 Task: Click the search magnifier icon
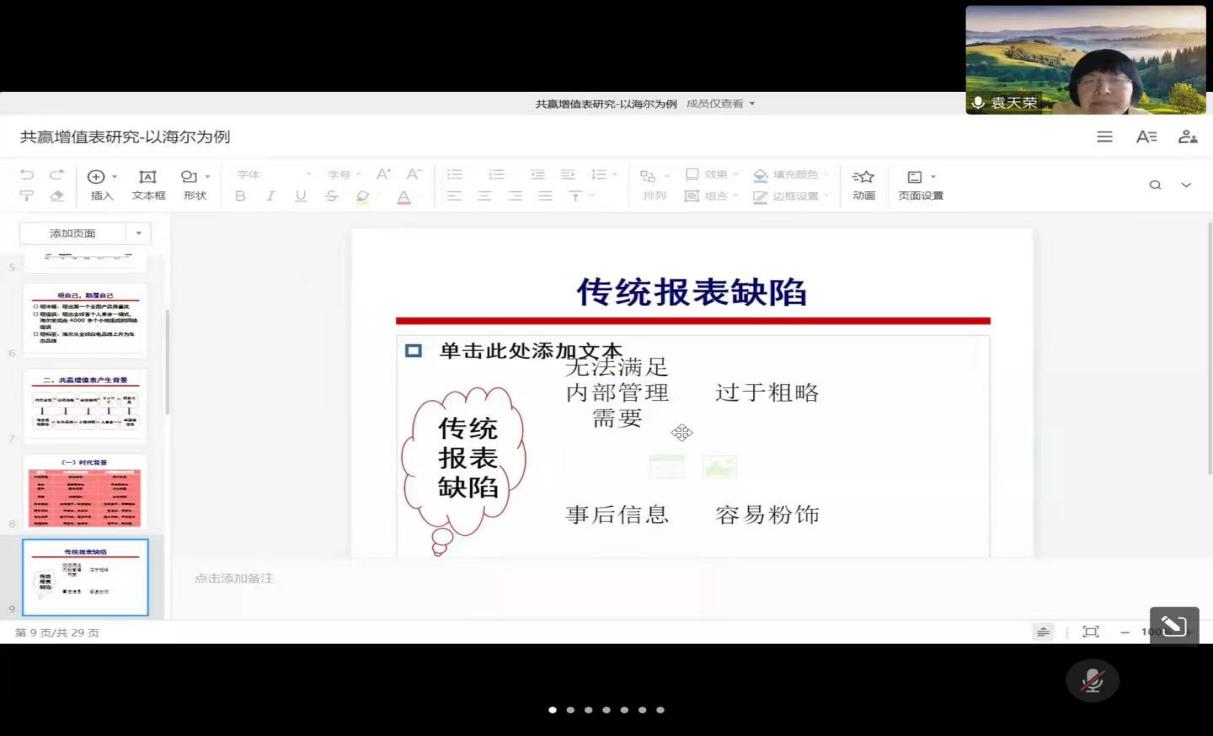pyautogui.click(x=1155, y=185)
